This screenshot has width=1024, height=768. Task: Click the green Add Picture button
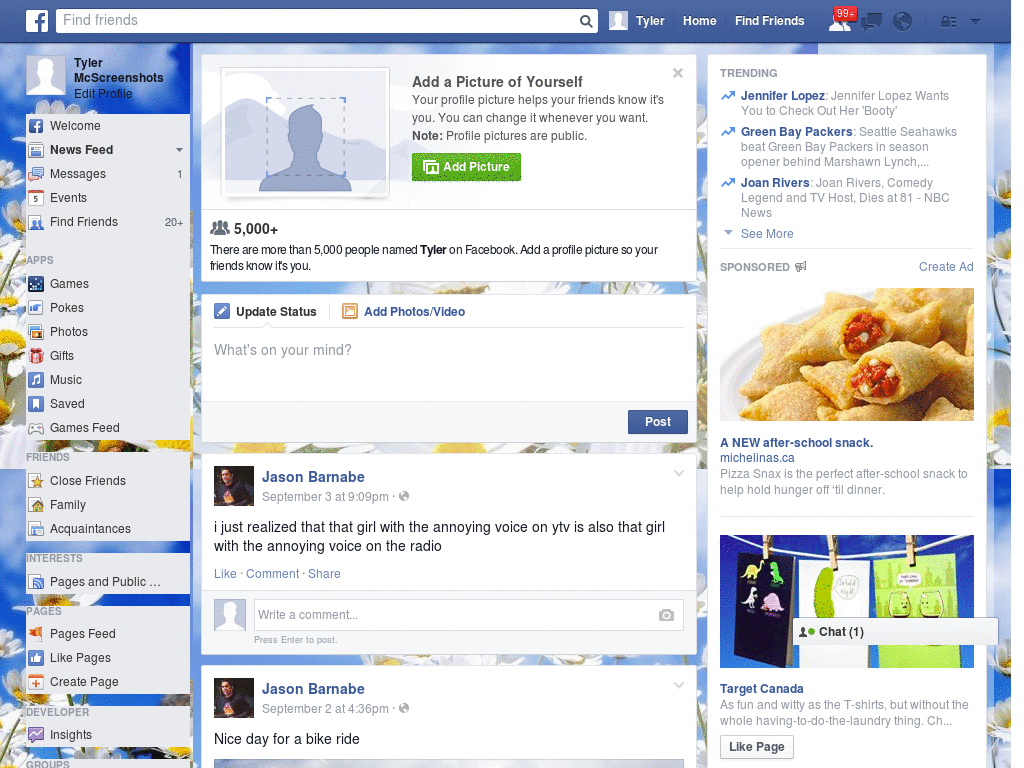pyautogui.click(x=466, y=167)
